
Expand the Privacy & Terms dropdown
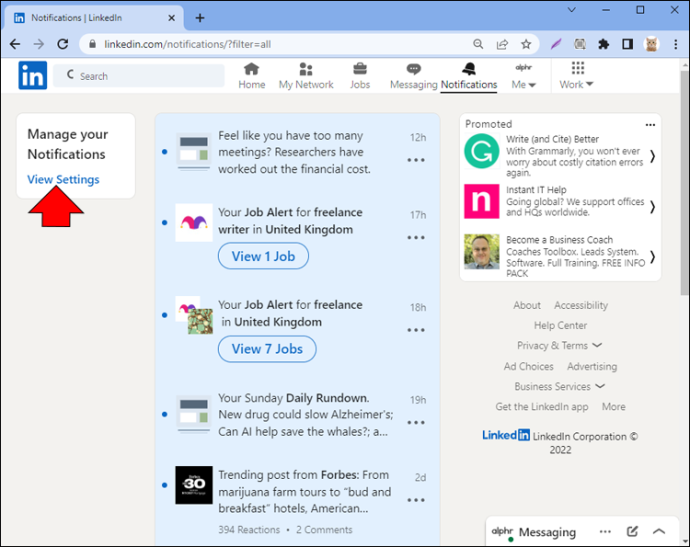tap(559, 345)
